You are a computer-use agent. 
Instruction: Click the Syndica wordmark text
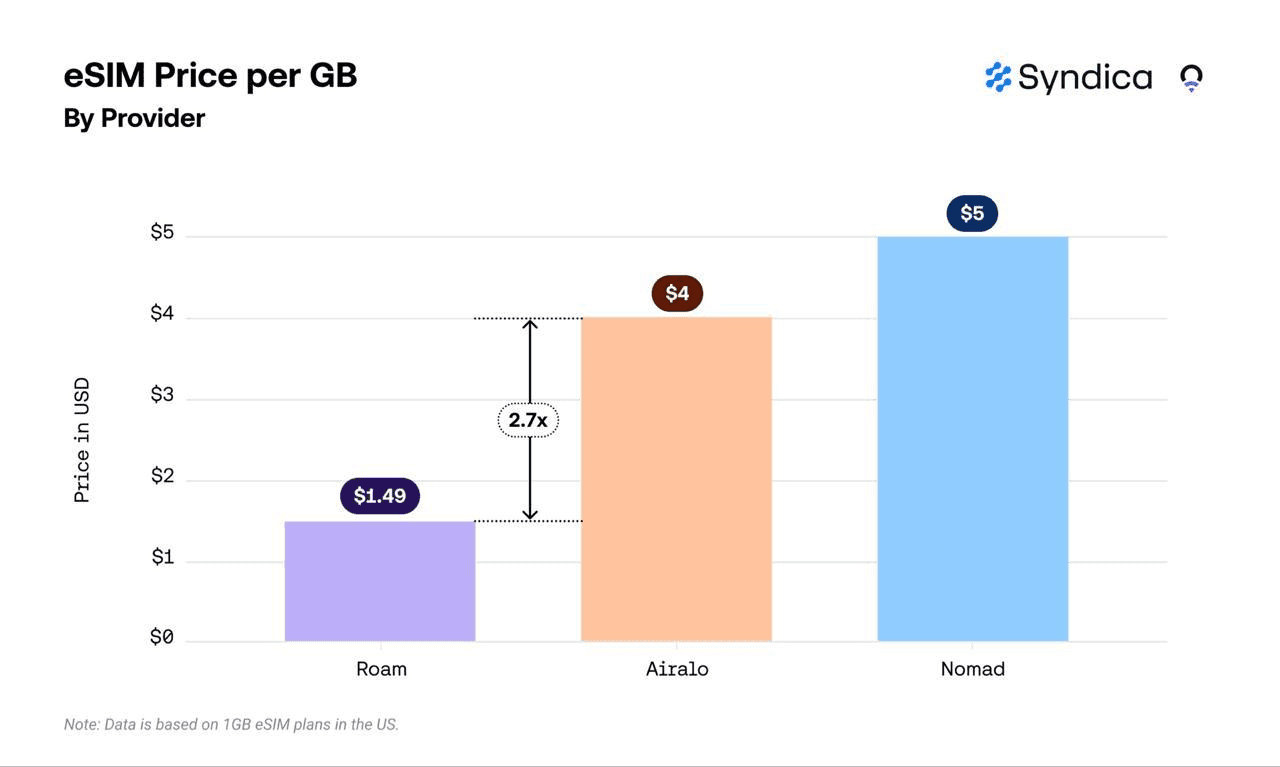click(1085, 78)
